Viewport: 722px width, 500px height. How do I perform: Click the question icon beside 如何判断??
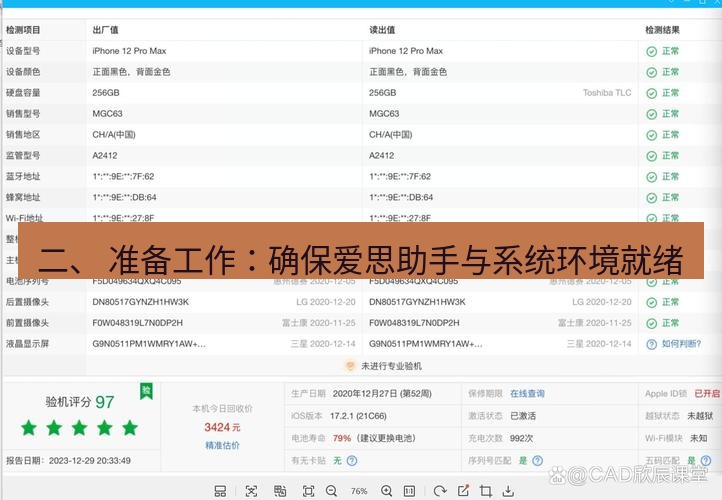(x=652, y=344)
